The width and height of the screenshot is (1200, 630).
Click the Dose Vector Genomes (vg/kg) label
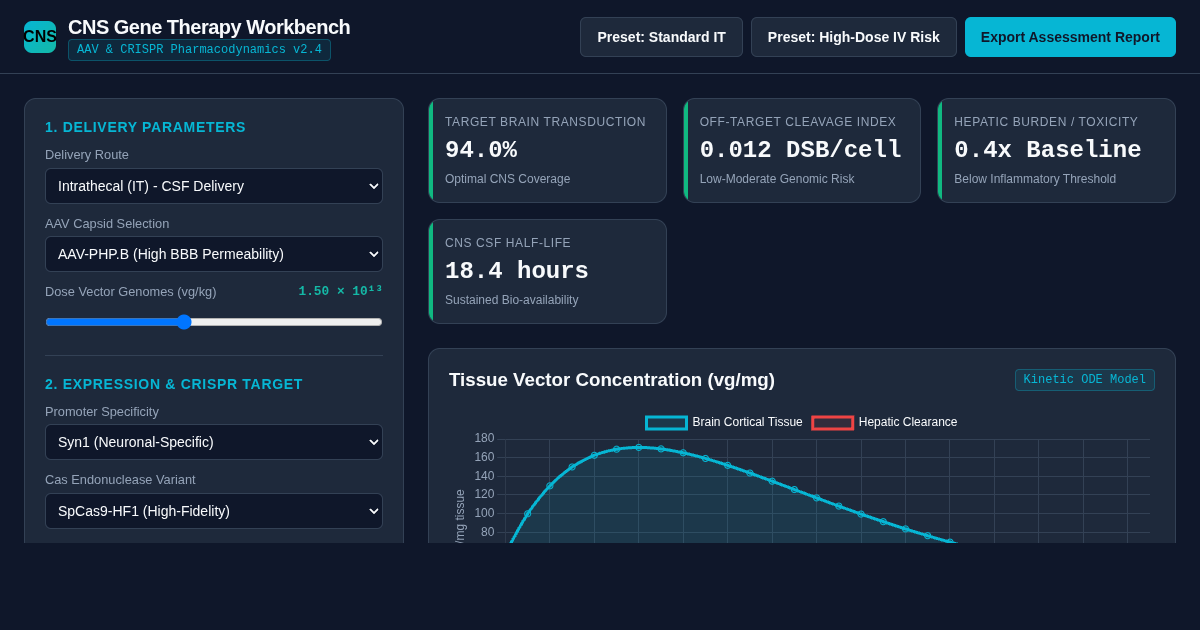click(x=130, y=292)
